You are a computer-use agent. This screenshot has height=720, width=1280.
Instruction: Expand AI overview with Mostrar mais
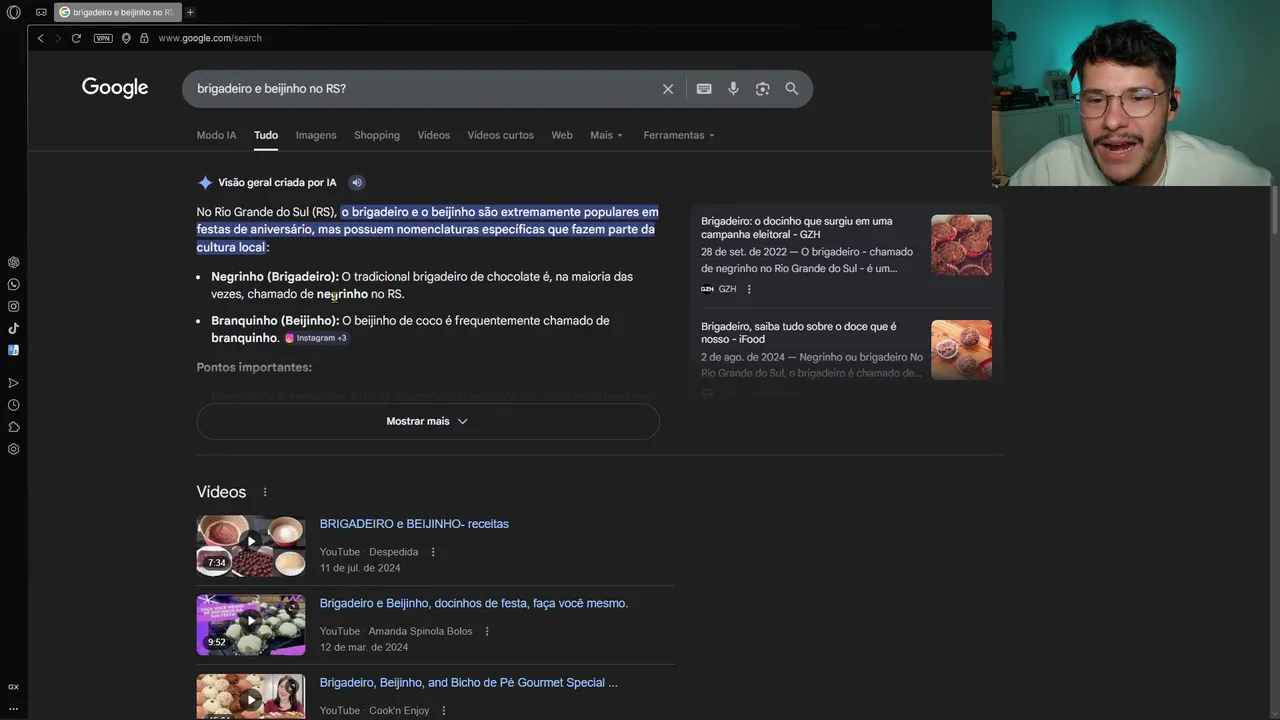[428, 421]
